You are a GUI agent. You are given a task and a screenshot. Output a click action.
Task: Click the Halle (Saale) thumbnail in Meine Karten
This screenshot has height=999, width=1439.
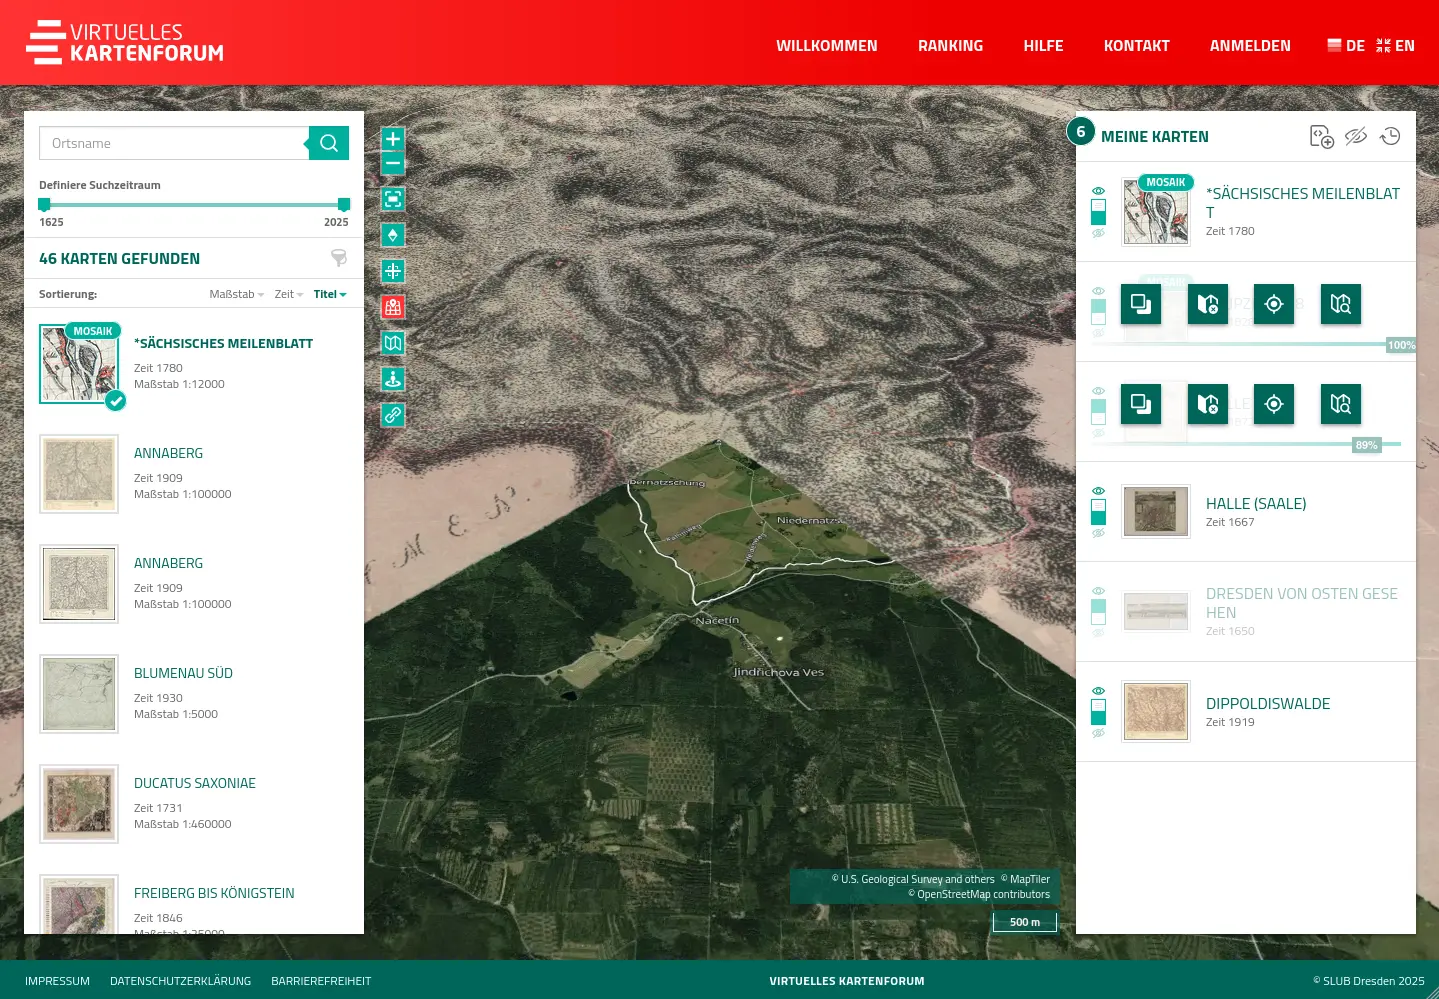(x=1156, y=511)
